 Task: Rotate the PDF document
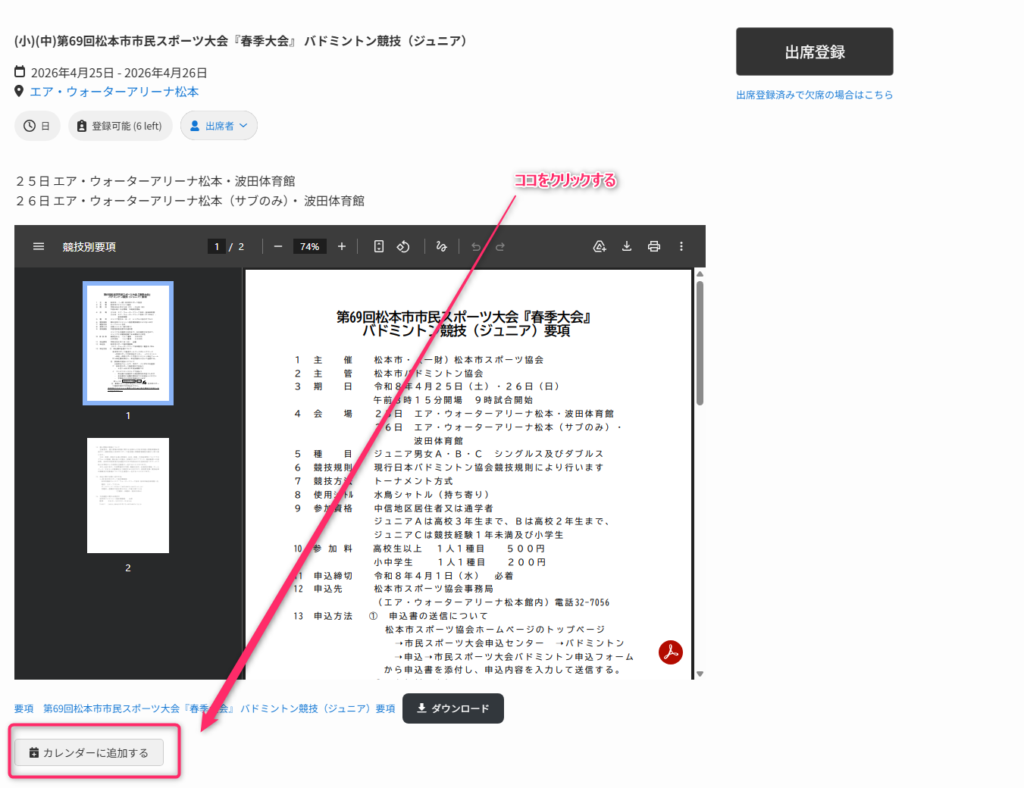click(402, 246)
